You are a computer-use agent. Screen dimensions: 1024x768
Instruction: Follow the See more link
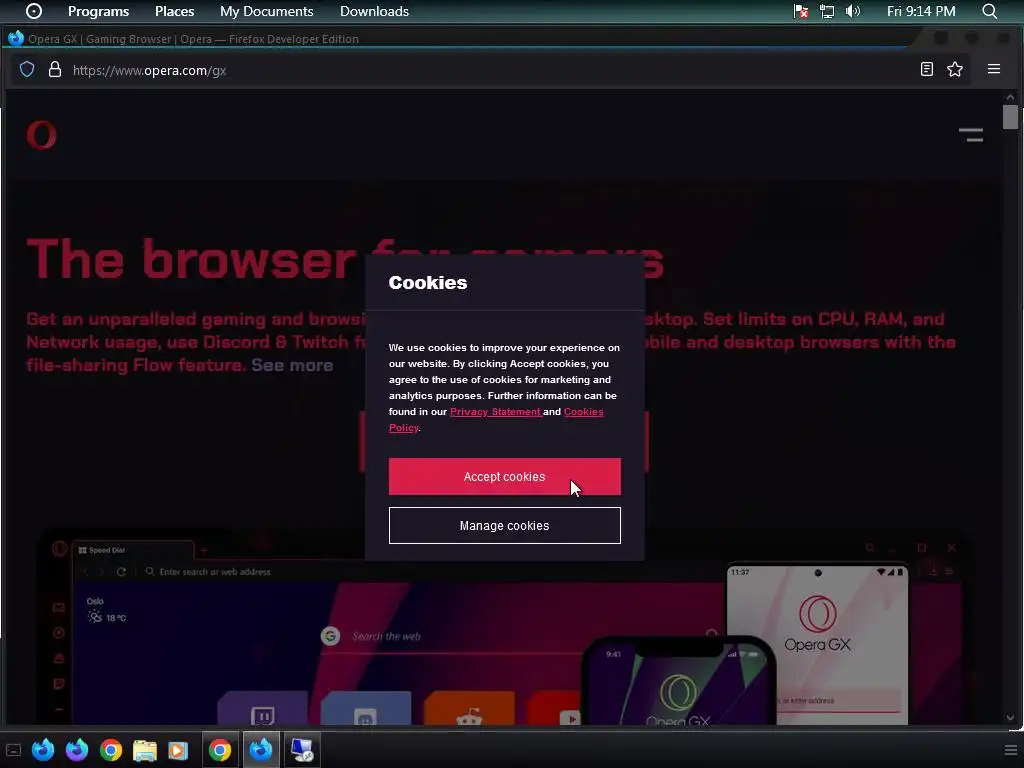pos(292,365)
